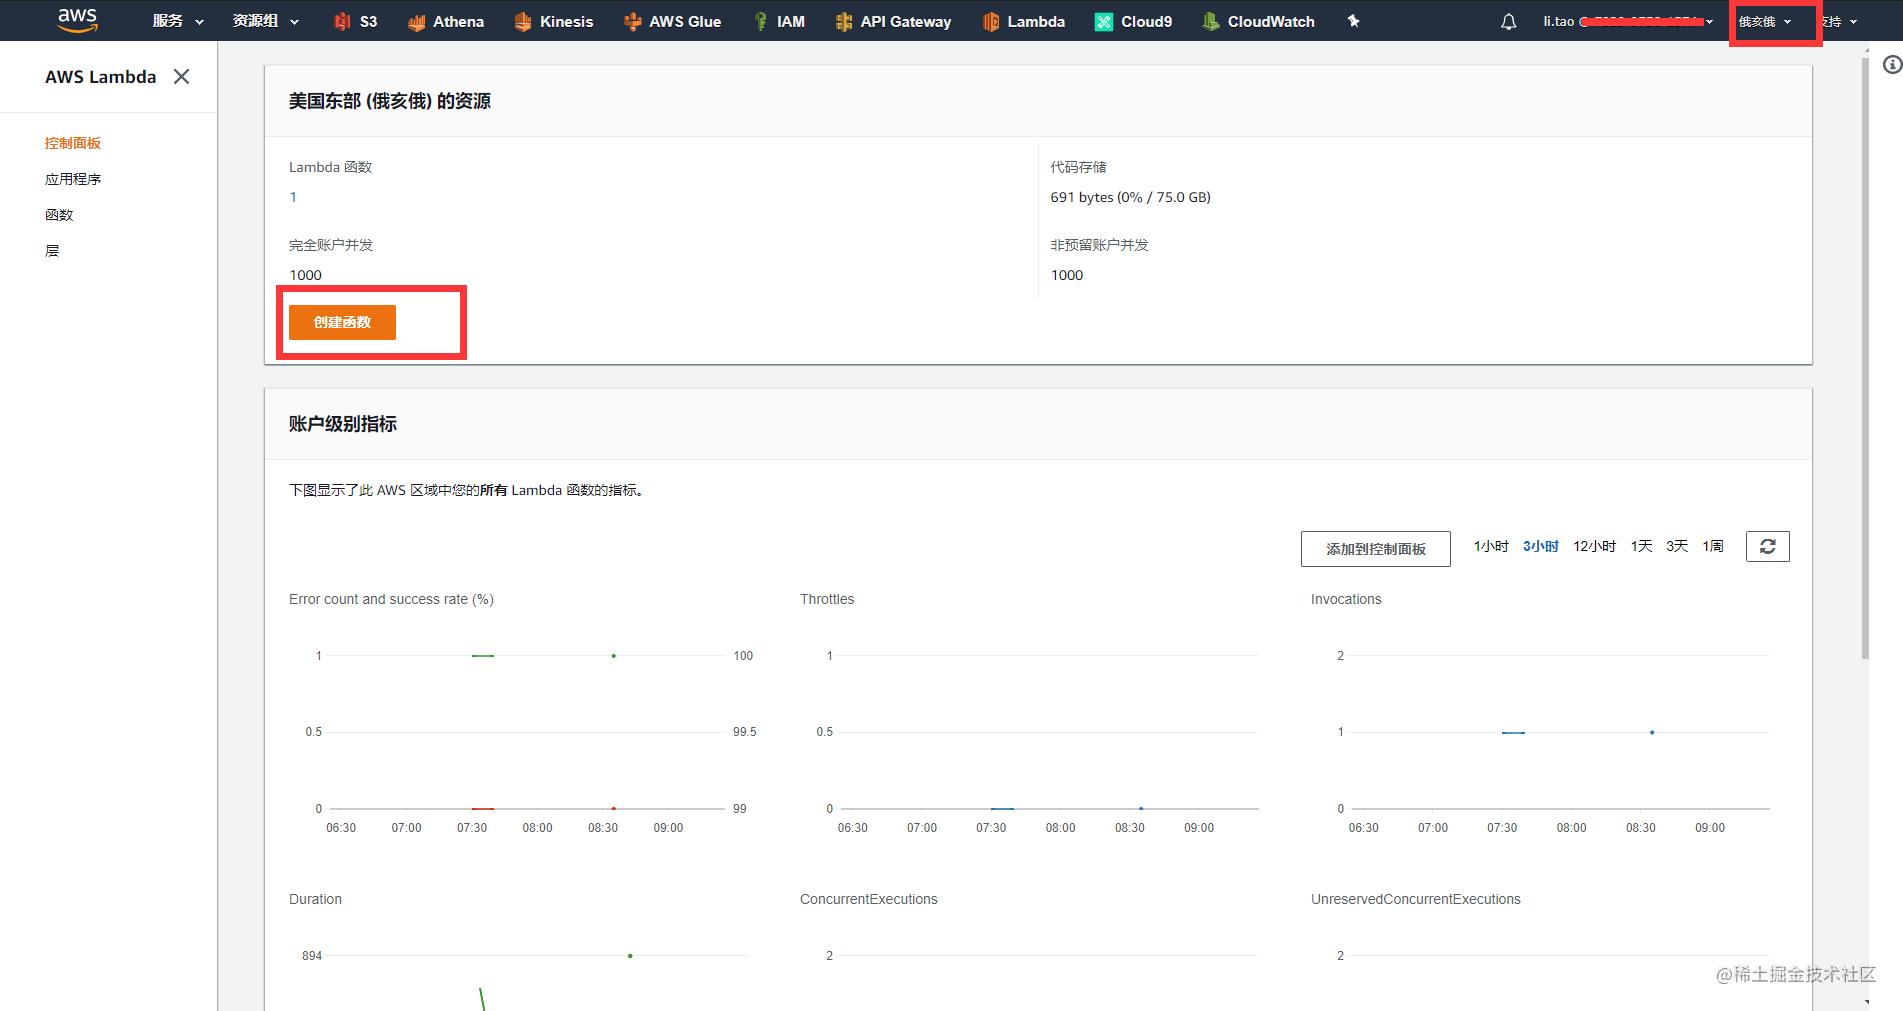
Task: Open the IAM console icon
Action: click(x=780, y=21)
